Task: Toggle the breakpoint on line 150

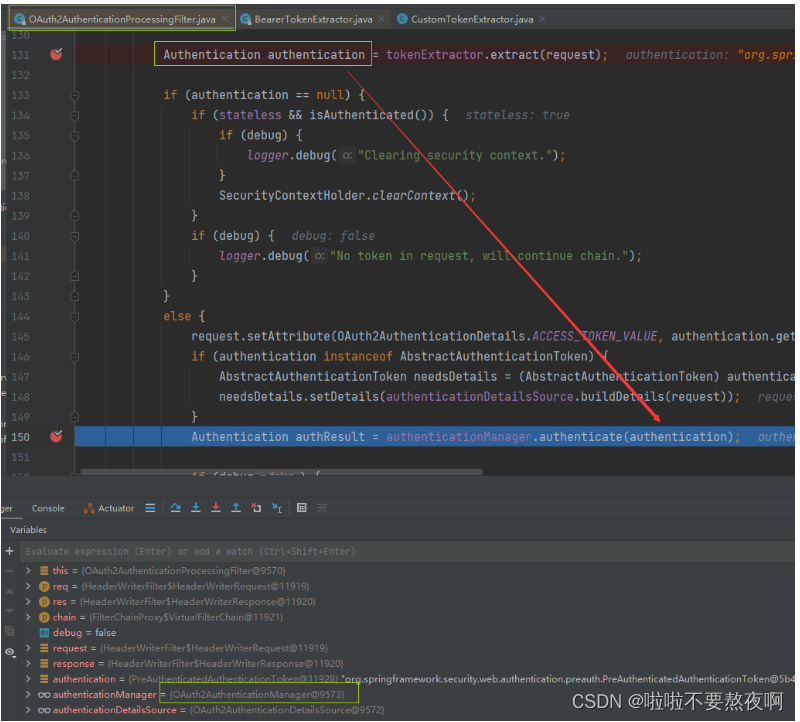Action: click(56, 436)
